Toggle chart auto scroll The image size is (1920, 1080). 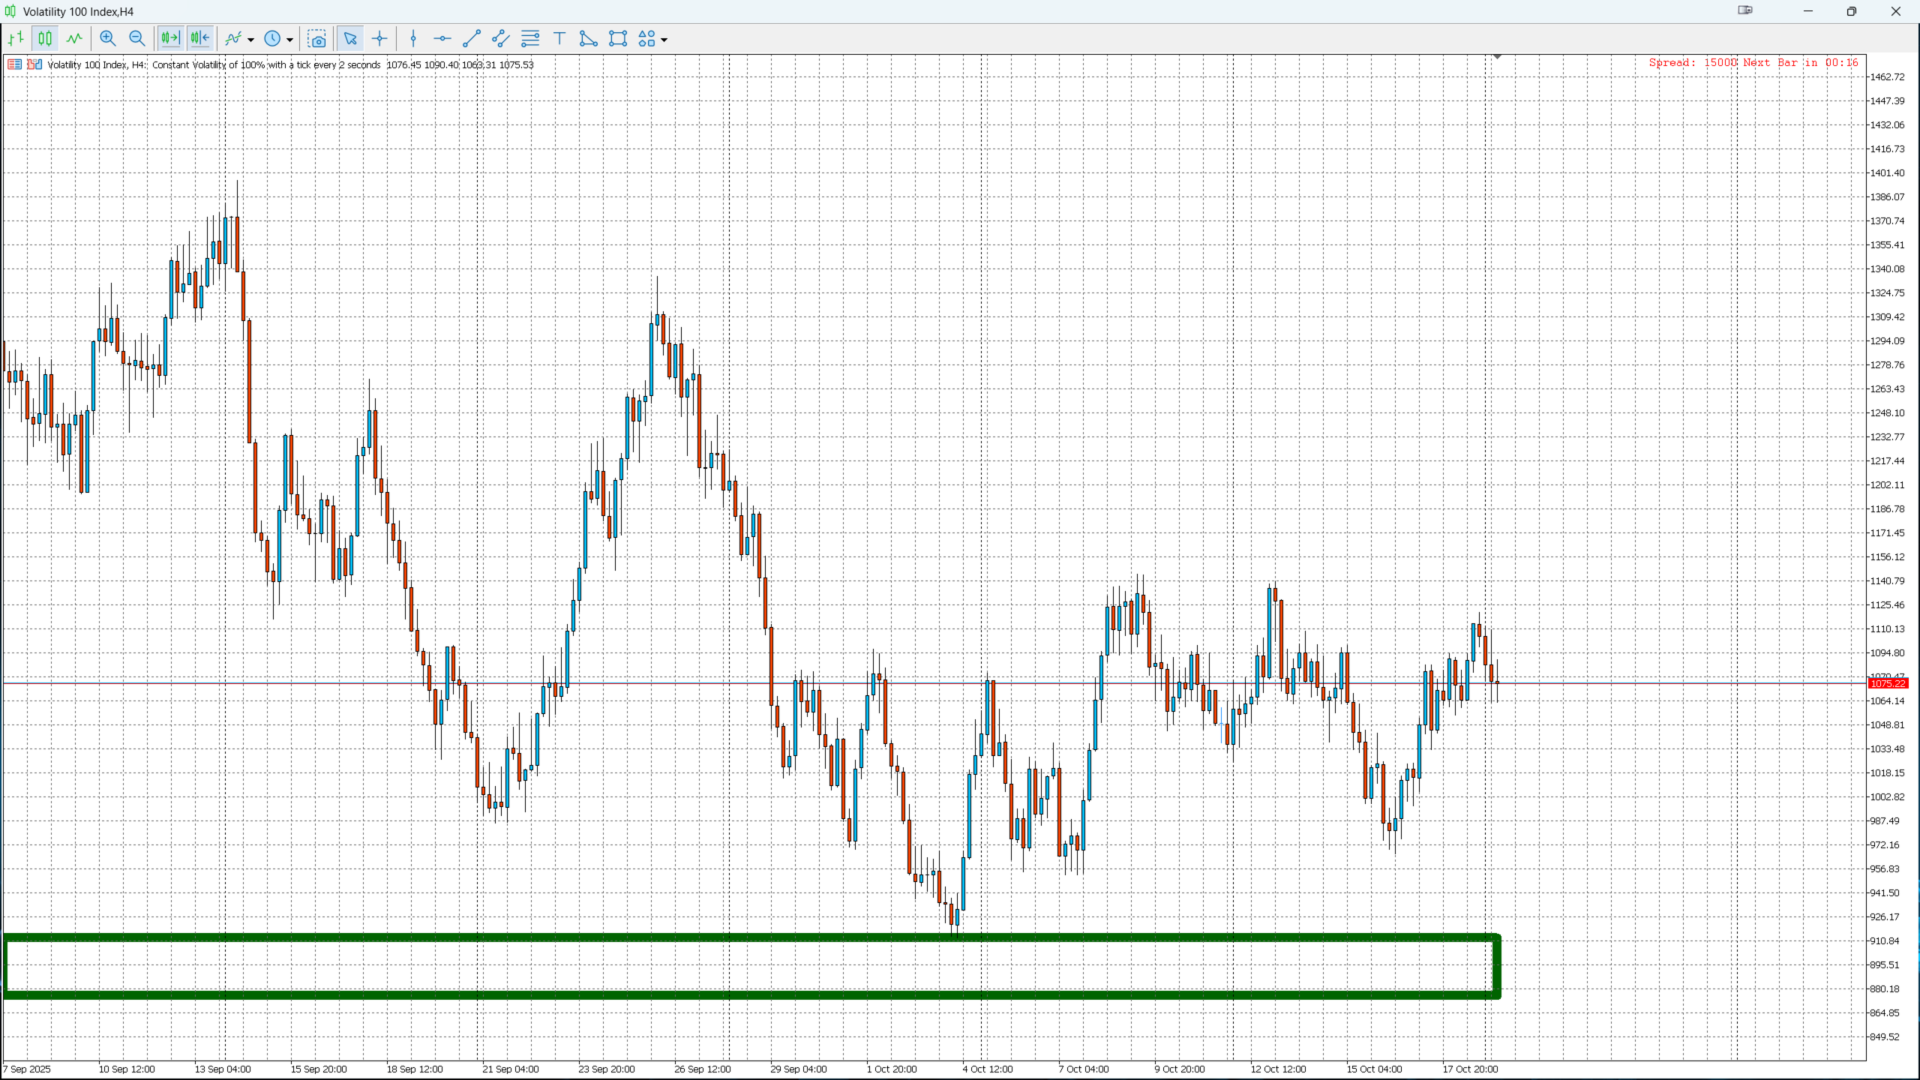200,39
